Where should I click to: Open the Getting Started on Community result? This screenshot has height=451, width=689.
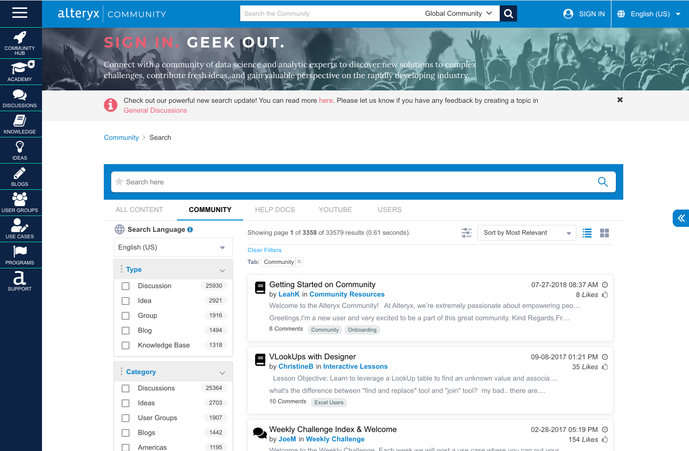pos(323,284)
